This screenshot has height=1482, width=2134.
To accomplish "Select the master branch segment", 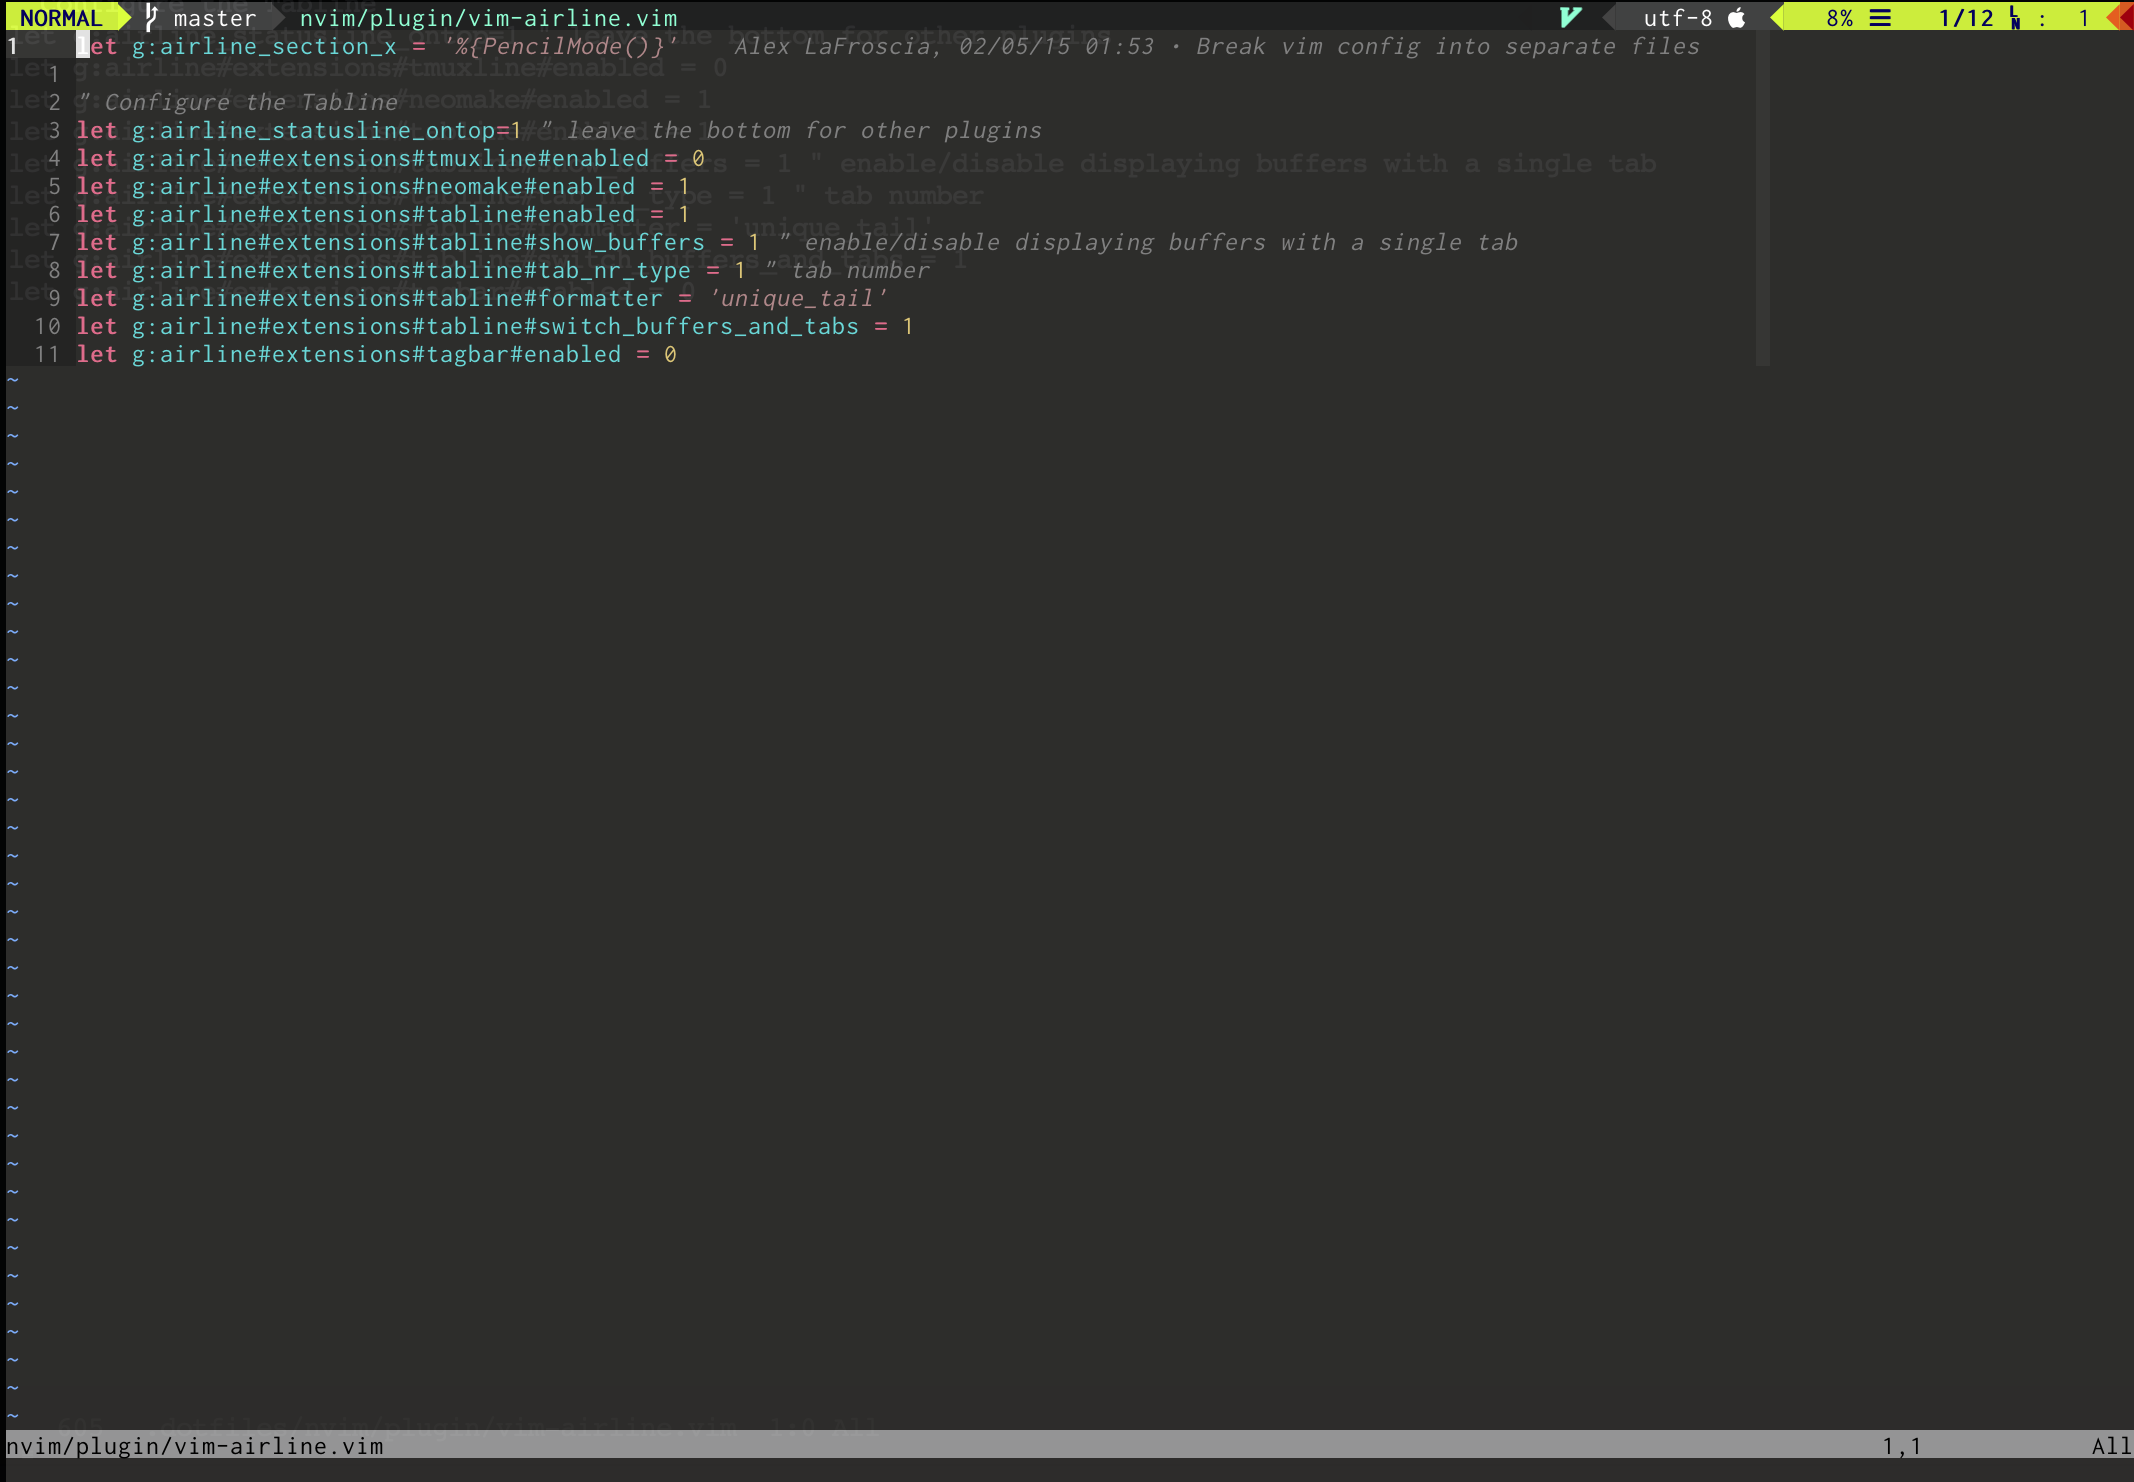I will click(213, 17).
